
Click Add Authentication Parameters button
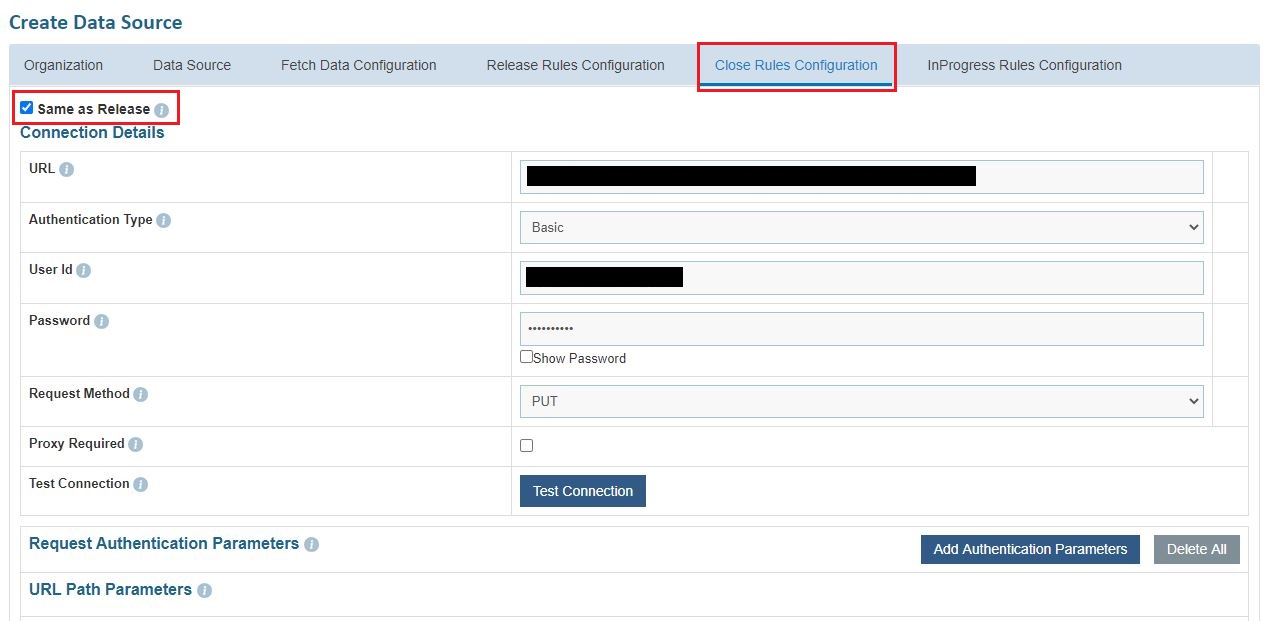pos(1030,549)
